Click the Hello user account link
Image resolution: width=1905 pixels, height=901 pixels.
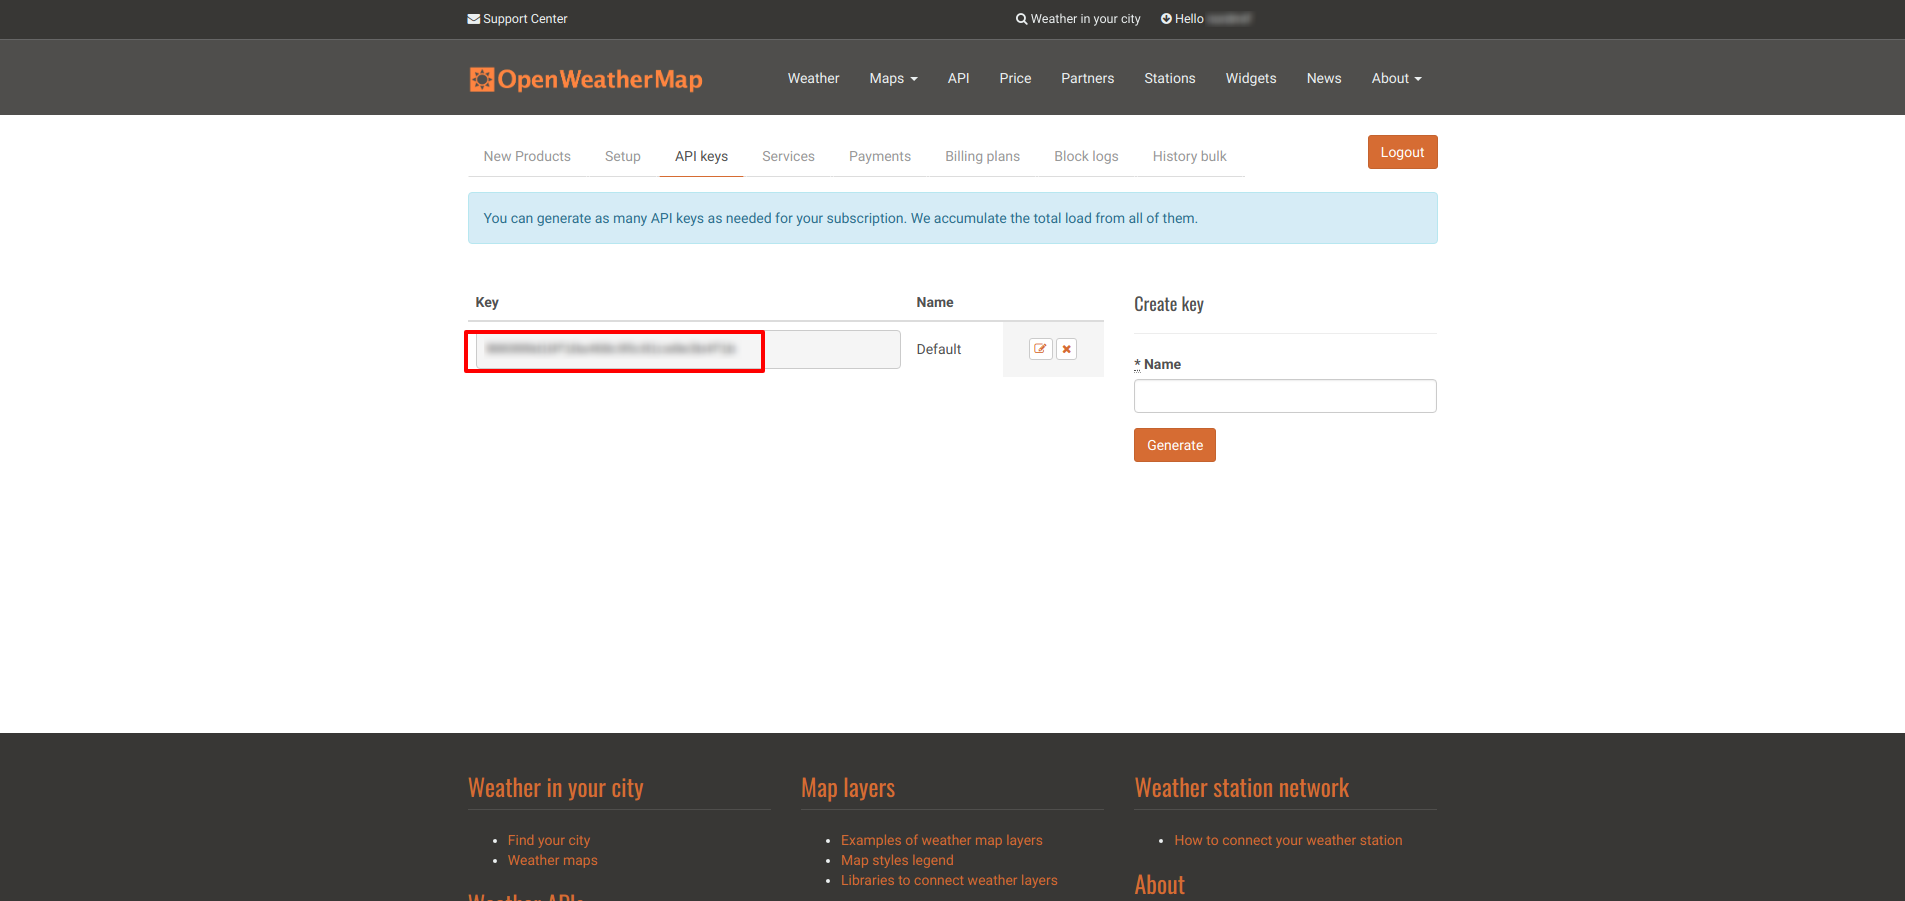tap(1206, 19)
